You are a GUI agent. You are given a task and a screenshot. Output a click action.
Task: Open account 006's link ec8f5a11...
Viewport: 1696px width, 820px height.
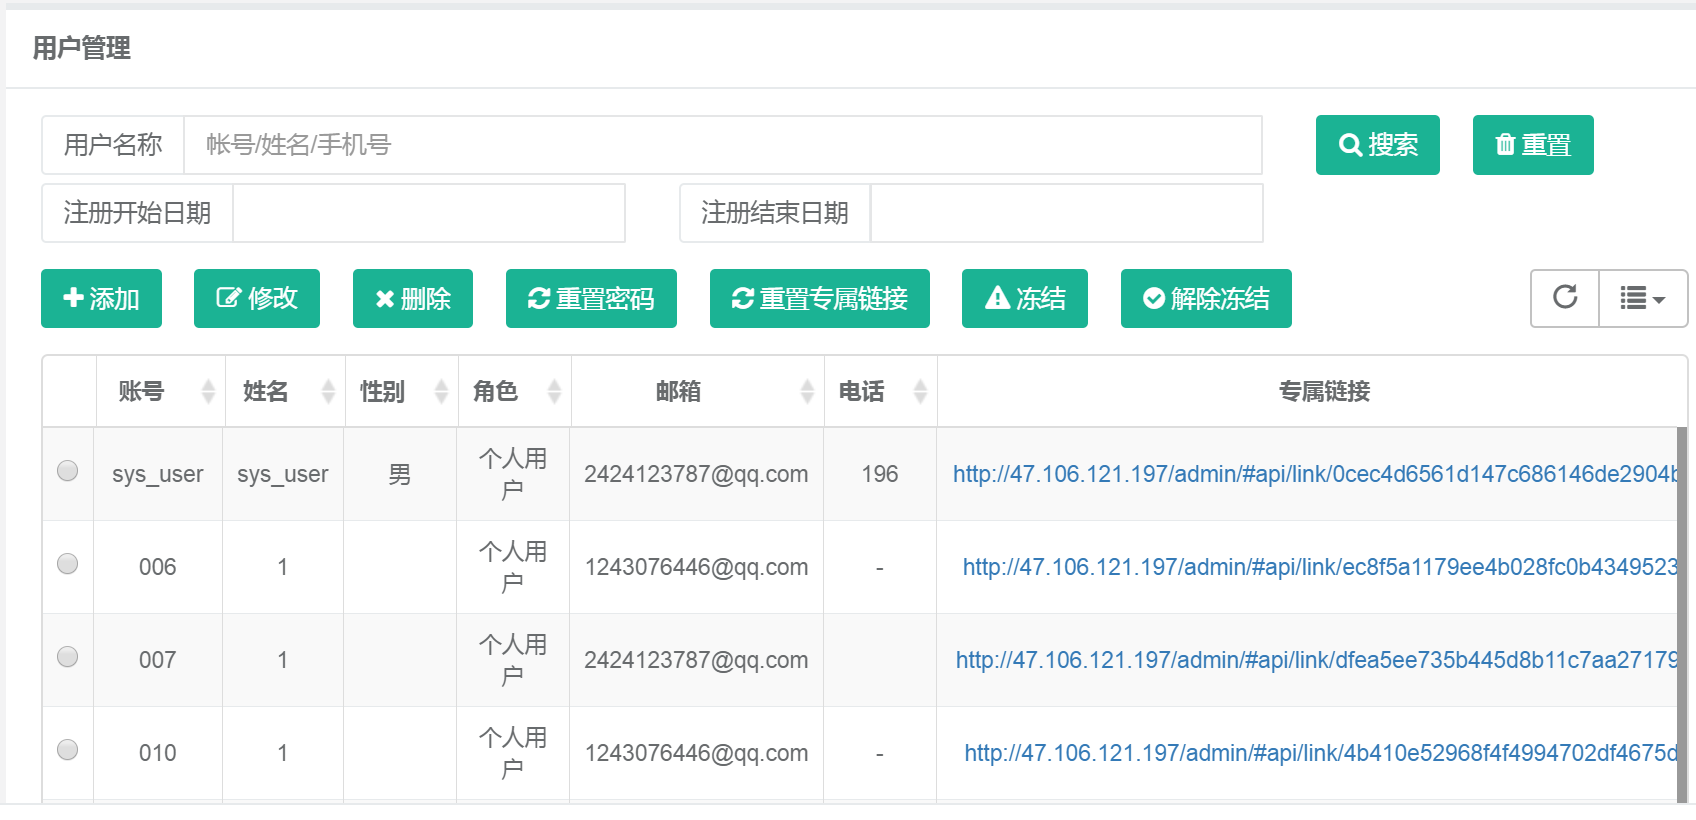[1320, 567]
